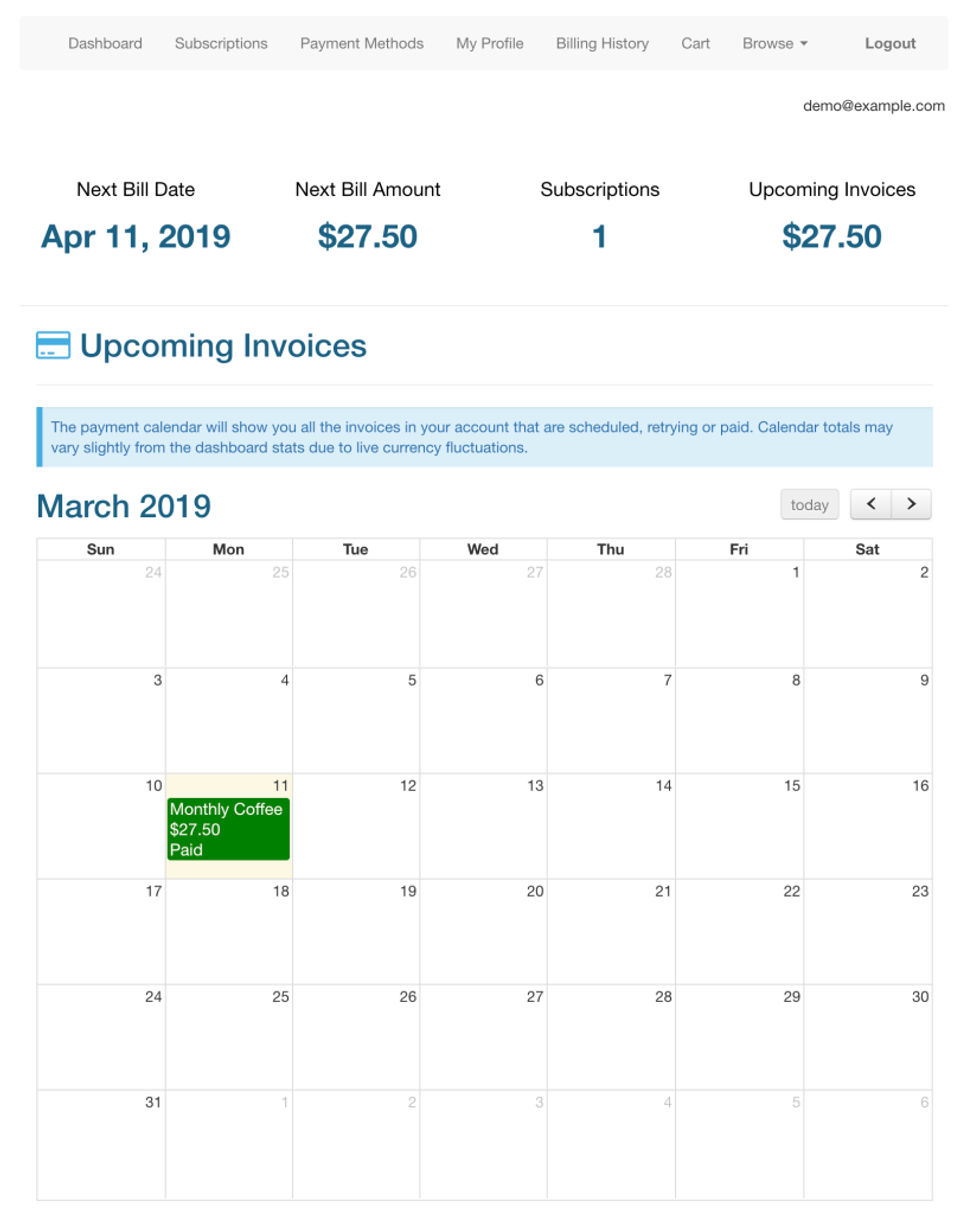
Task: Open the Monthly Coffee paid invoice event
Action: tap(228, 829)
